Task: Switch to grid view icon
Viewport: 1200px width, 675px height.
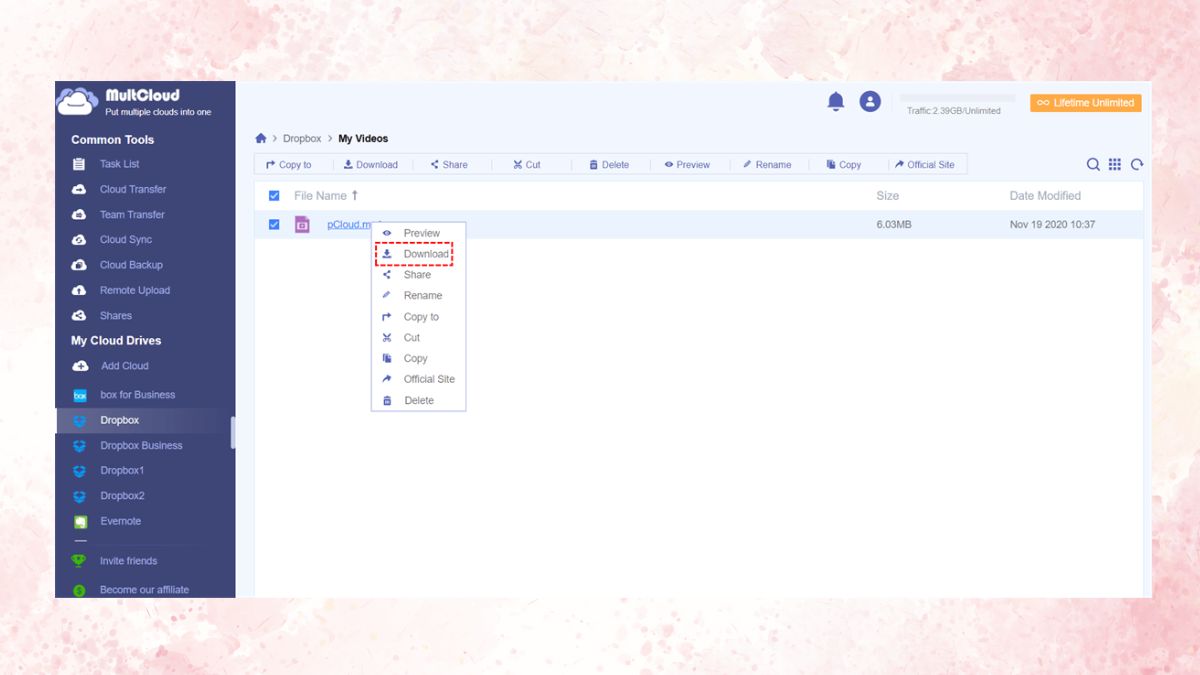Action: point(1115,164)
